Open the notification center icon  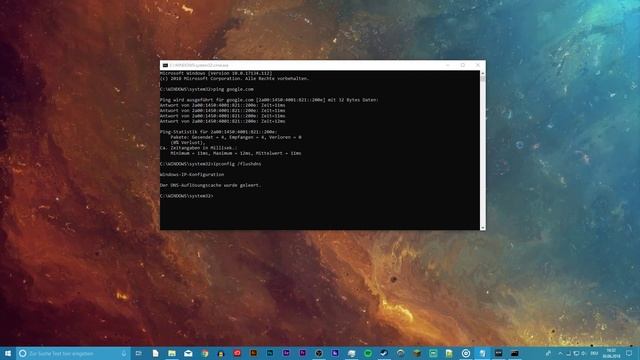click(x=629, y=353)
